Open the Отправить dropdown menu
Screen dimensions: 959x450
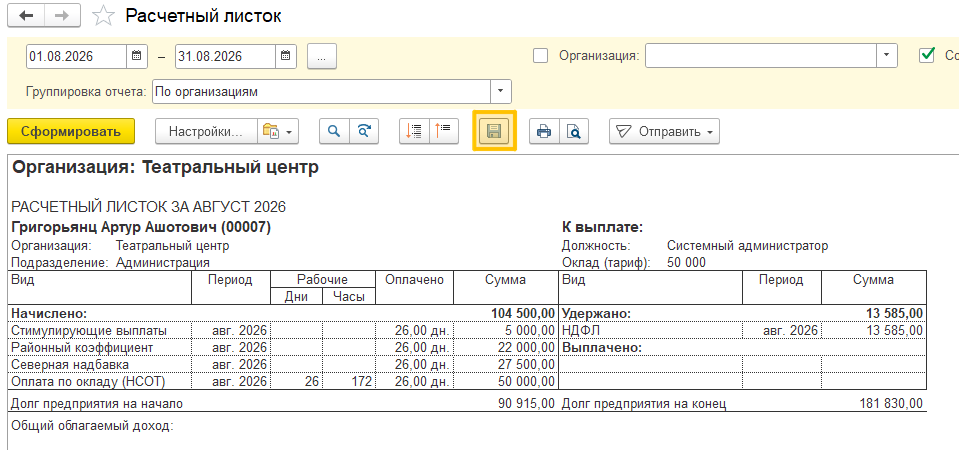[x=664, y=131]
